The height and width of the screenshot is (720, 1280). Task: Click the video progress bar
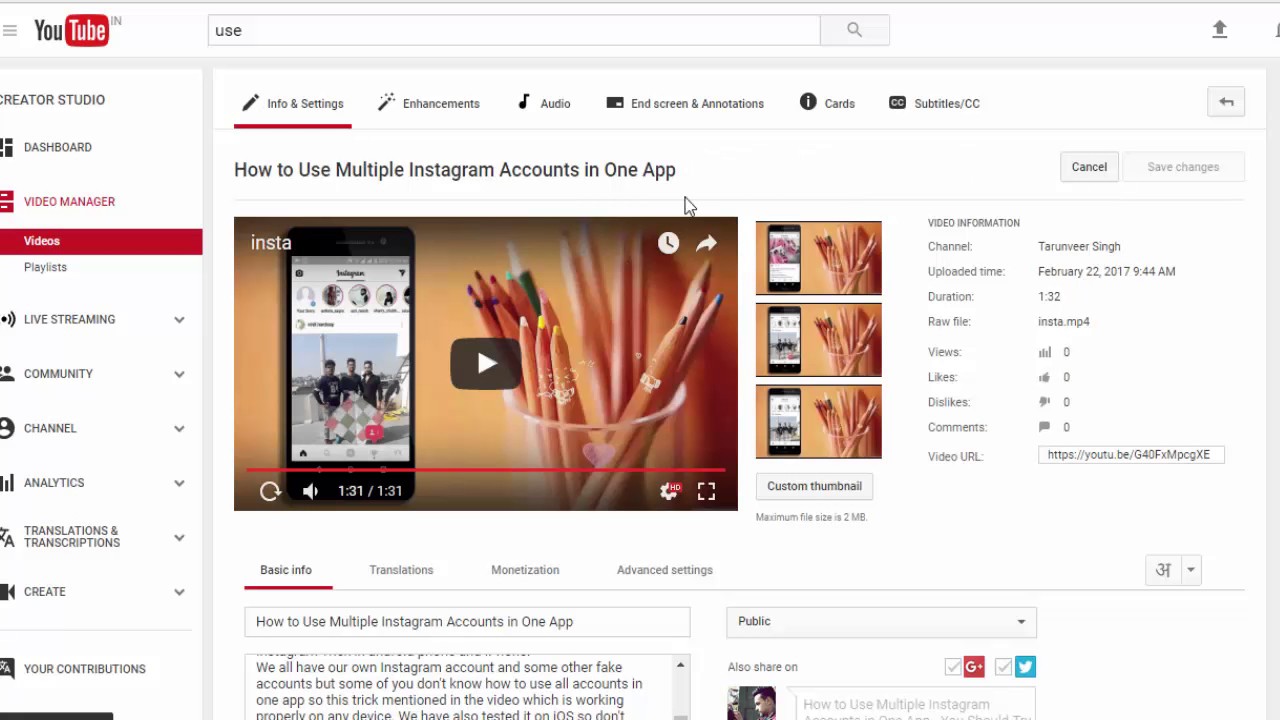[x=486, y=469]
